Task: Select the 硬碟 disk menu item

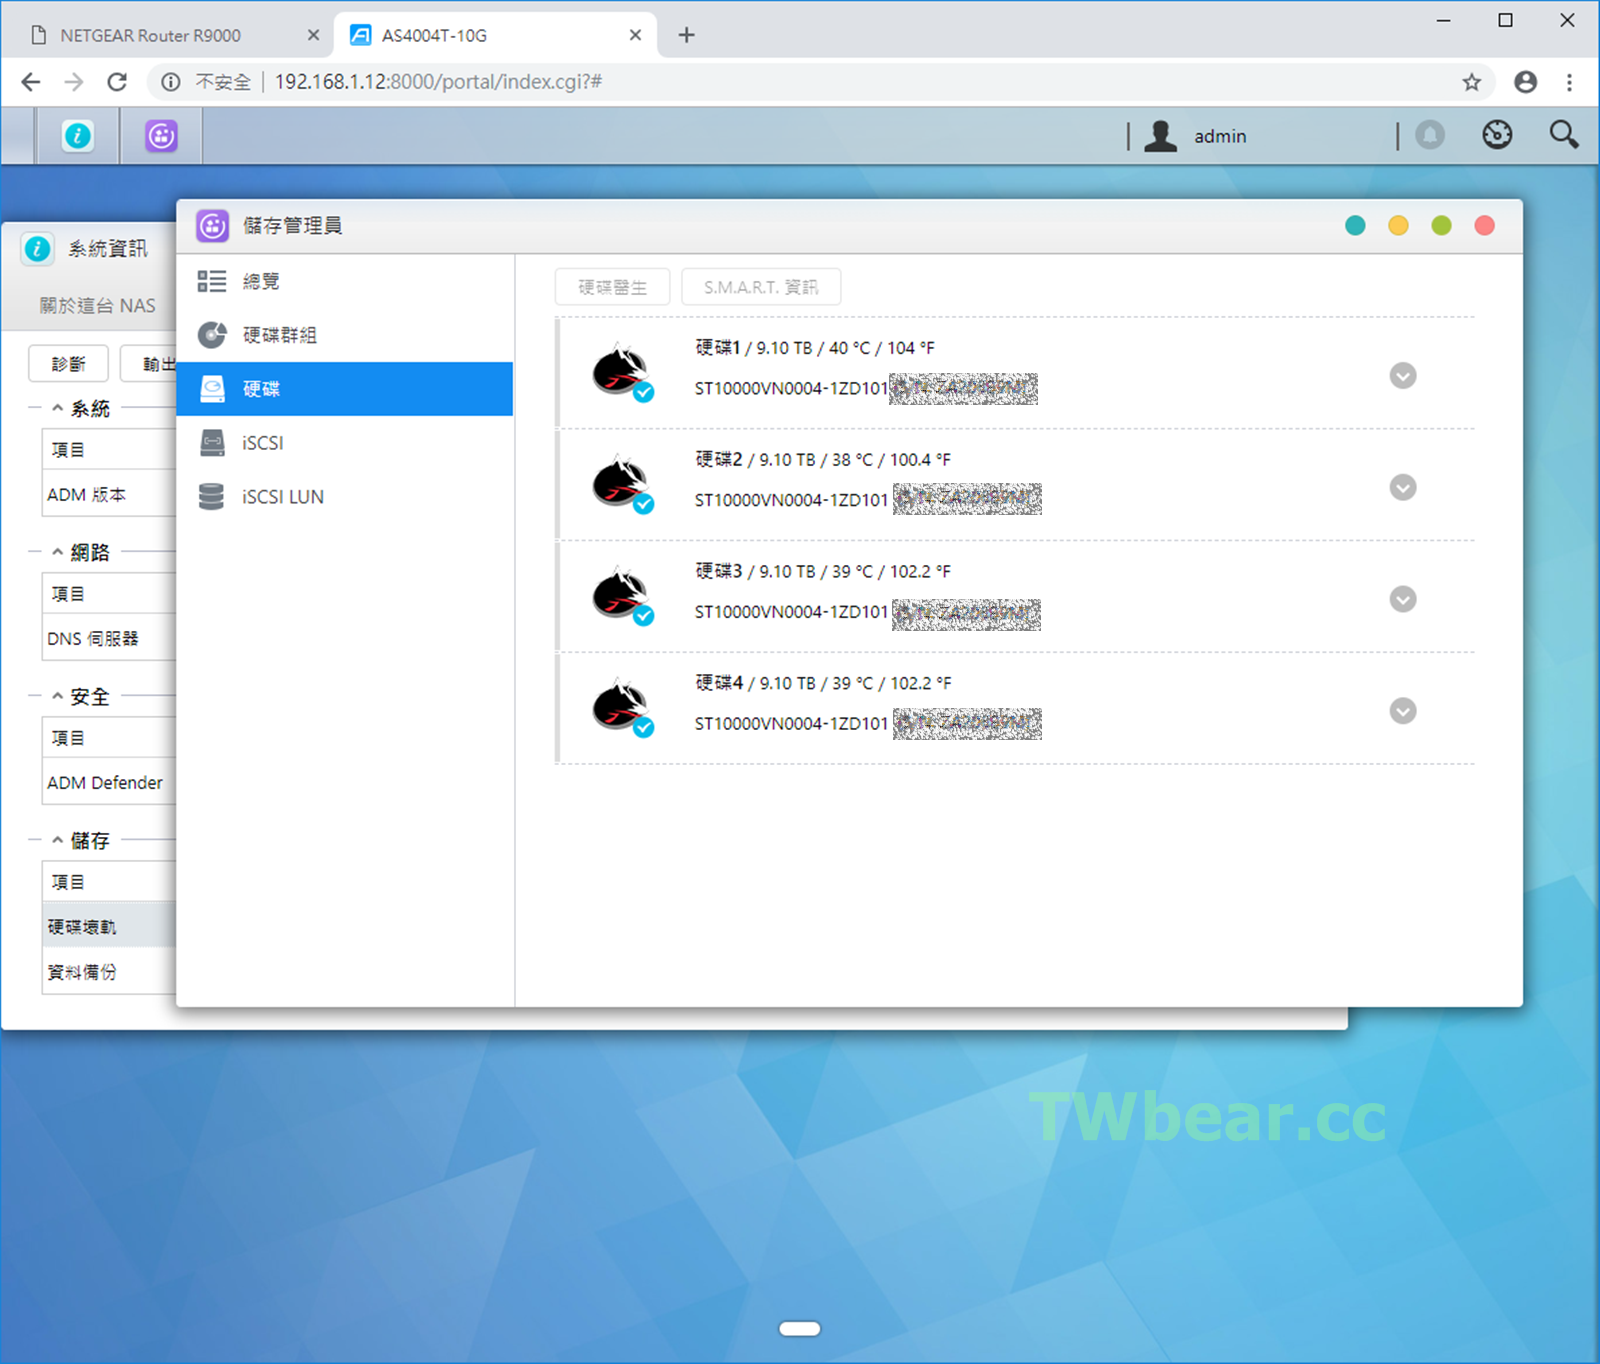Action: (x=345, y=389)
